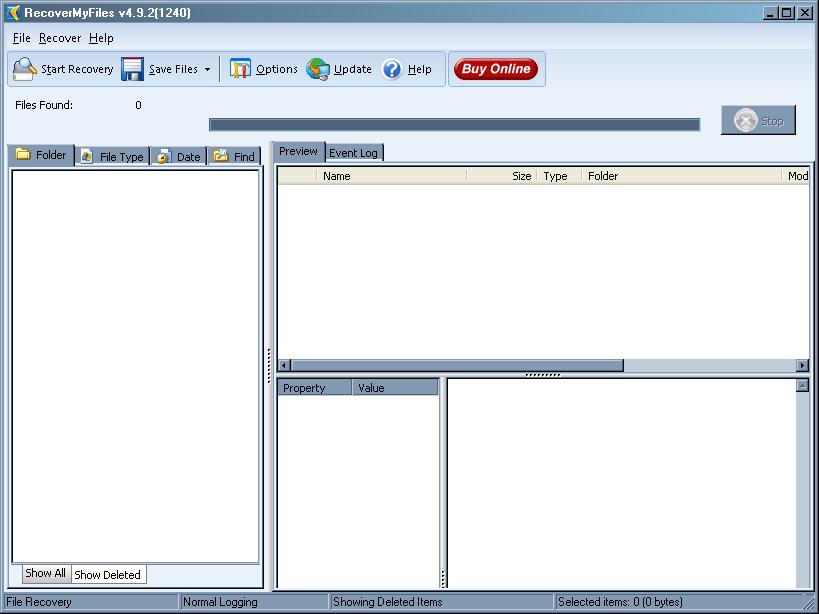The width and height of the screenshot is (819, 614).
Task: Click the Buy Online button
Action: (x=495, y=69)
